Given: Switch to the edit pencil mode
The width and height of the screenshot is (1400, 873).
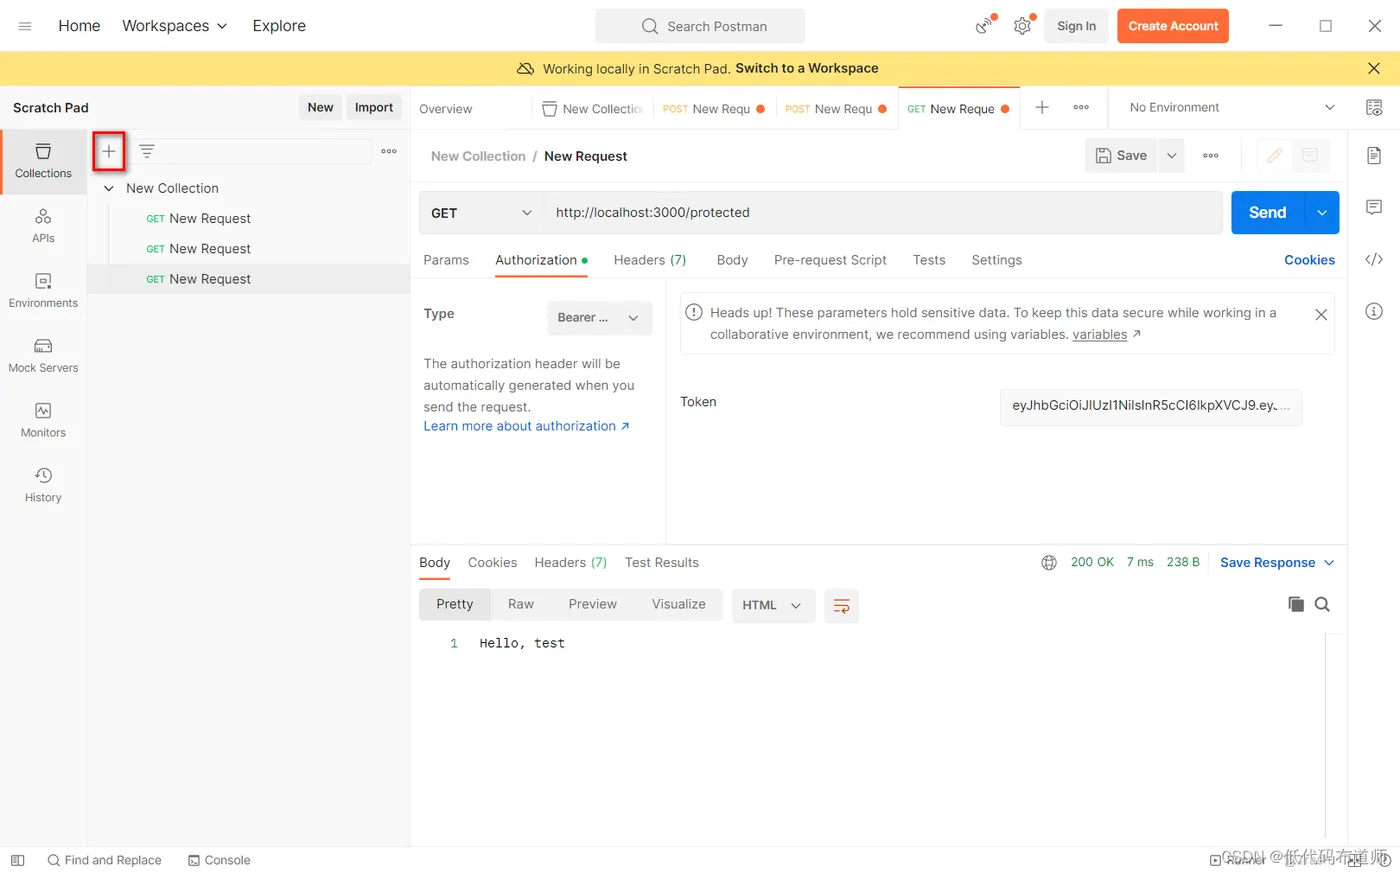Looking at the screenshot, I should pyautogui.click(x=1274, y=156).
